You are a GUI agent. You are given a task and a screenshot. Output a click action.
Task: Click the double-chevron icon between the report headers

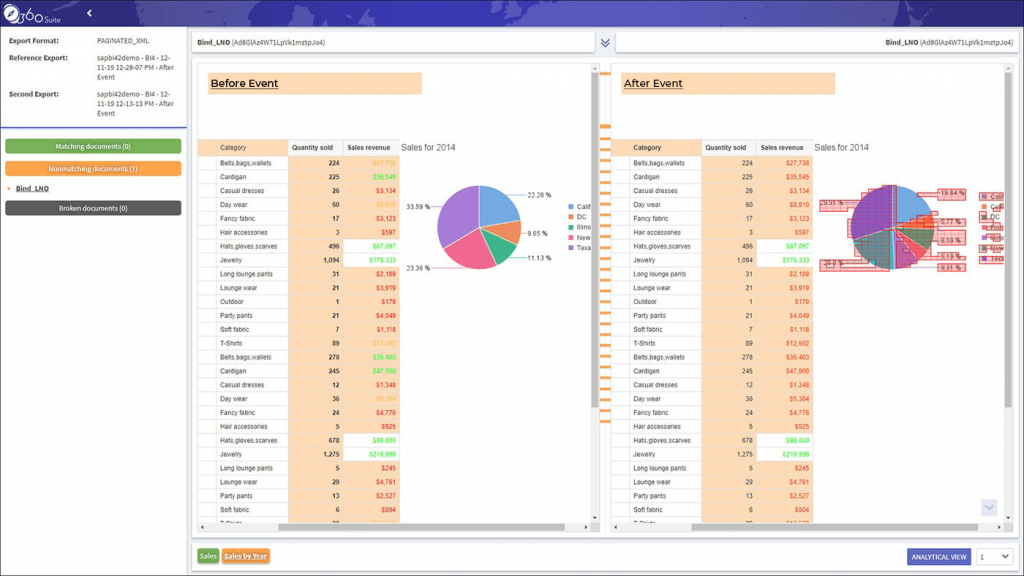(x=604, y=43)
